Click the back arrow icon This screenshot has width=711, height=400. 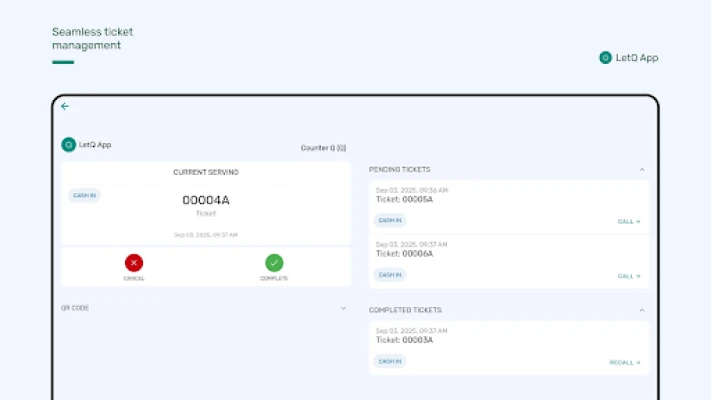click(x=65, y=106)
